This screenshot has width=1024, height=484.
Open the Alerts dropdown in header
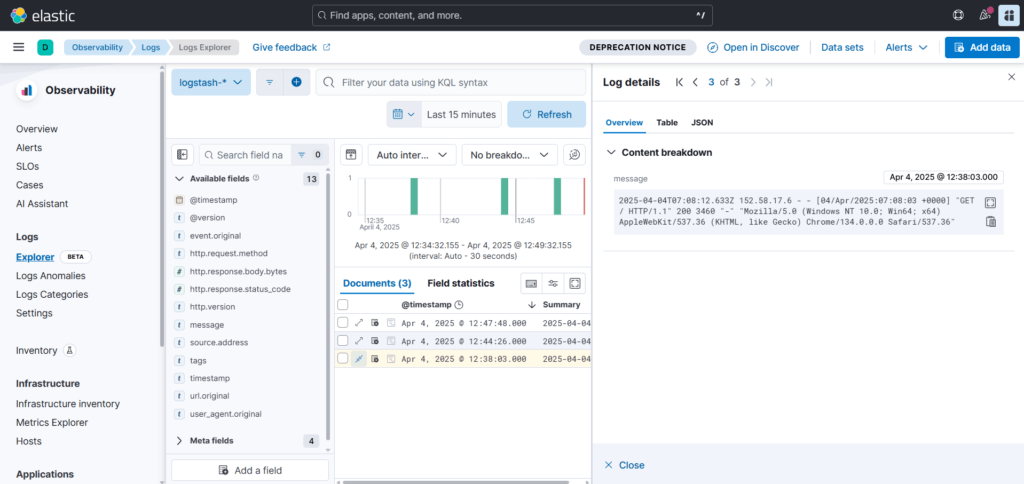906,47
